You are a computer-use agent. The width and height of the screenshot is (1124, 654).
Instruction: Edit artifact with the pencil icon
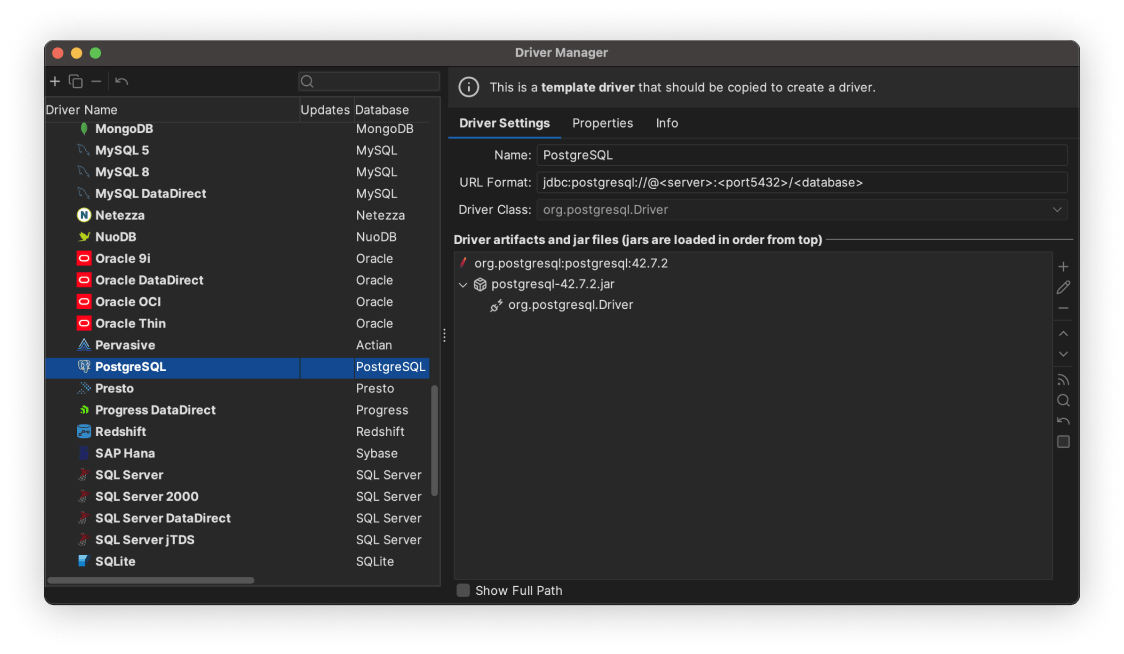click(x=1063, y=288)
